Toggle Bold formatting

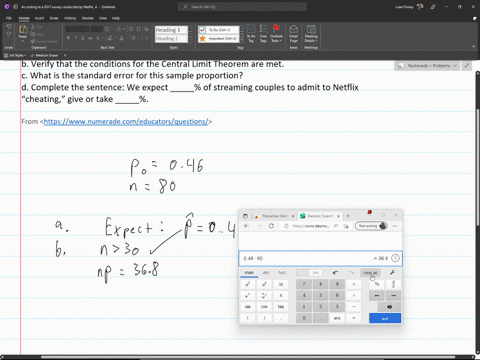point(68,38)
